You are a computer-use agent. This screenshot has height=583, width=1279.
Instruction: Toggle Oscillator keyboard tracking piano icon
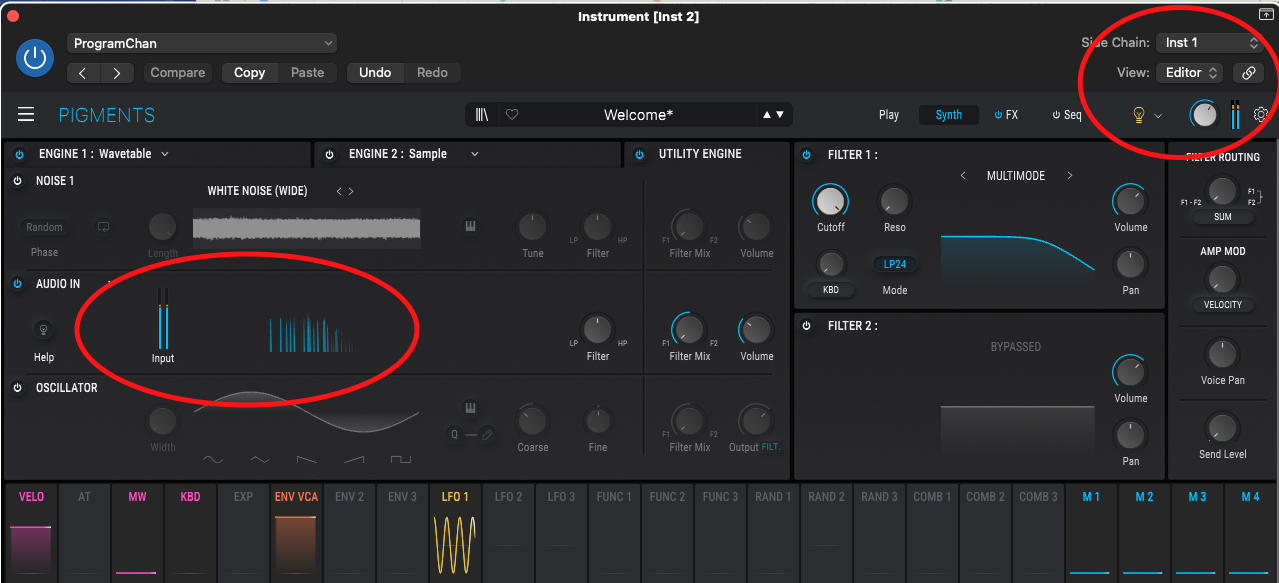[x=469, y=408]
